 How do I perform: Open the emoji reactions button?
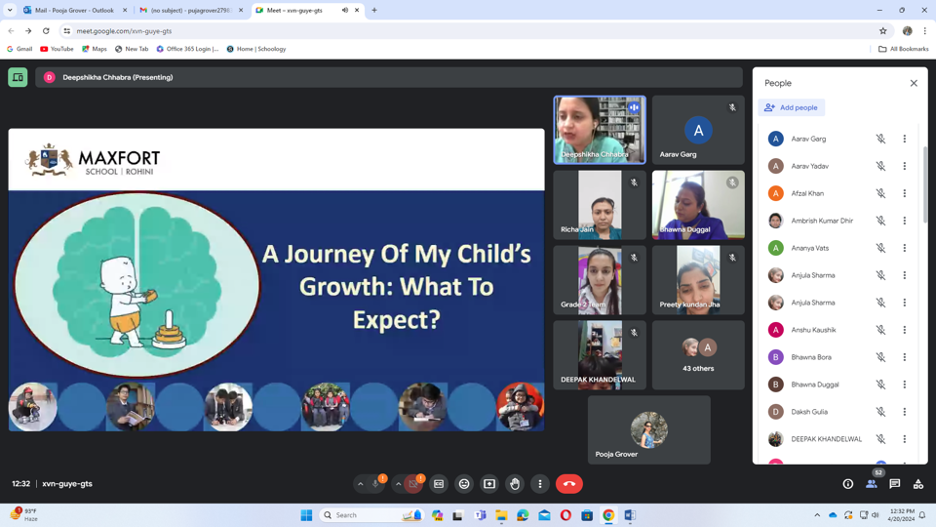click(x=464, y=484)
